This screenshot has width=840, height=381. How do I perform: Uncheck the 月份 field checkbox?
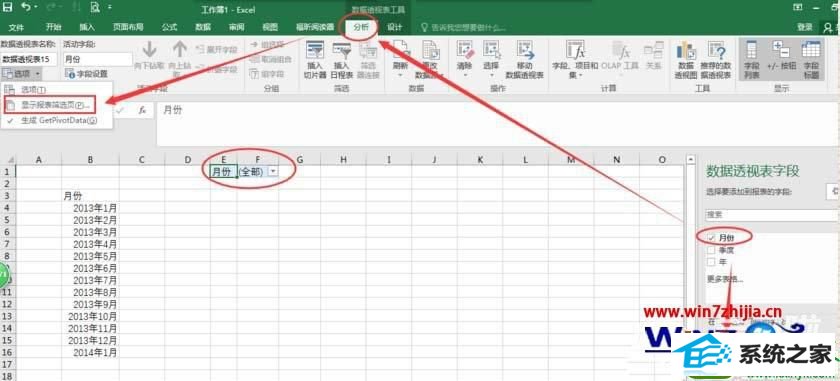point(711,237)
